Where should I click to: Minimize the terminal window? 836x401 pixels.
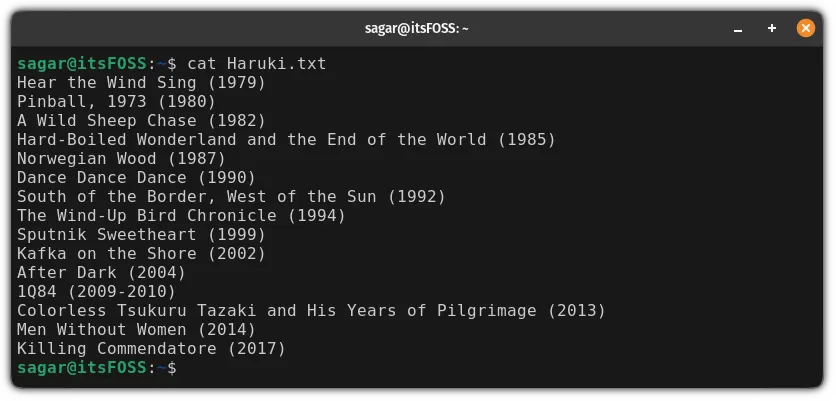738,29
